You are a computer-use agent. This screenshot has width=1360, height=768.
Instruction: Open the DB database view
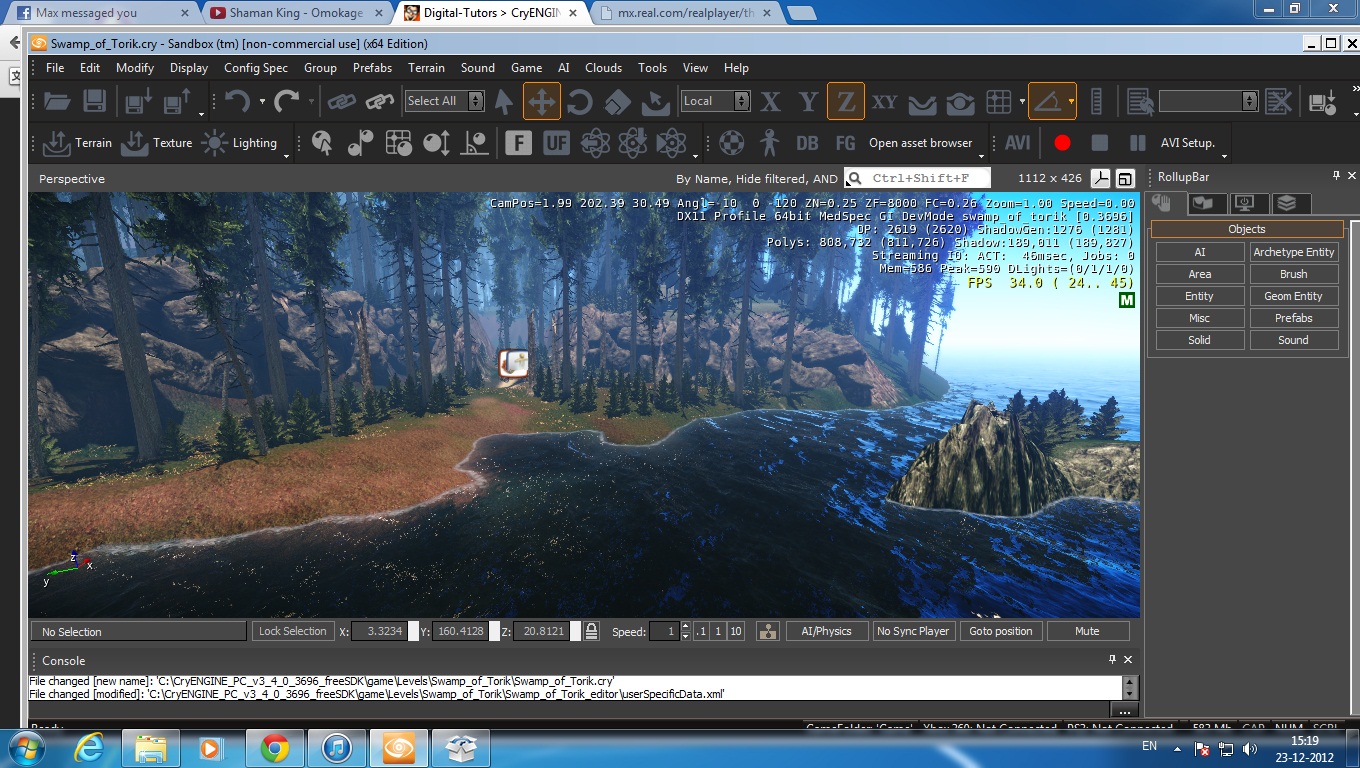(807, 143)
